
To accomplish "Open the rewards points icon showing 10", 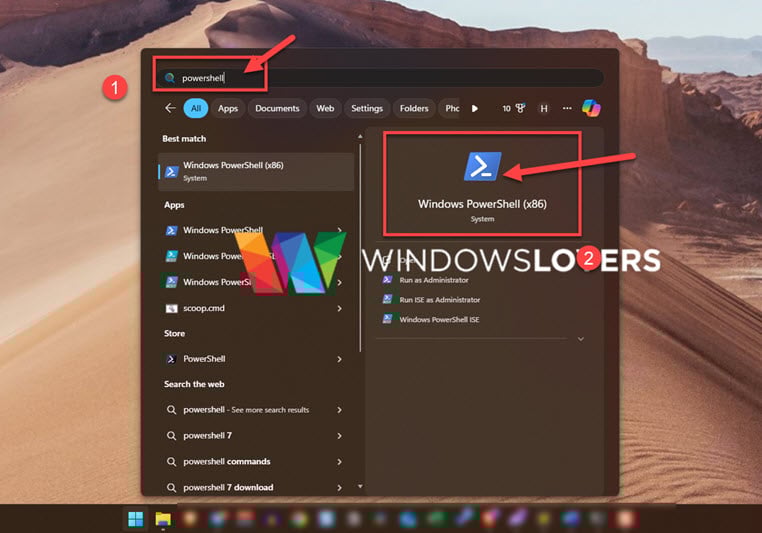I will 514,108.
